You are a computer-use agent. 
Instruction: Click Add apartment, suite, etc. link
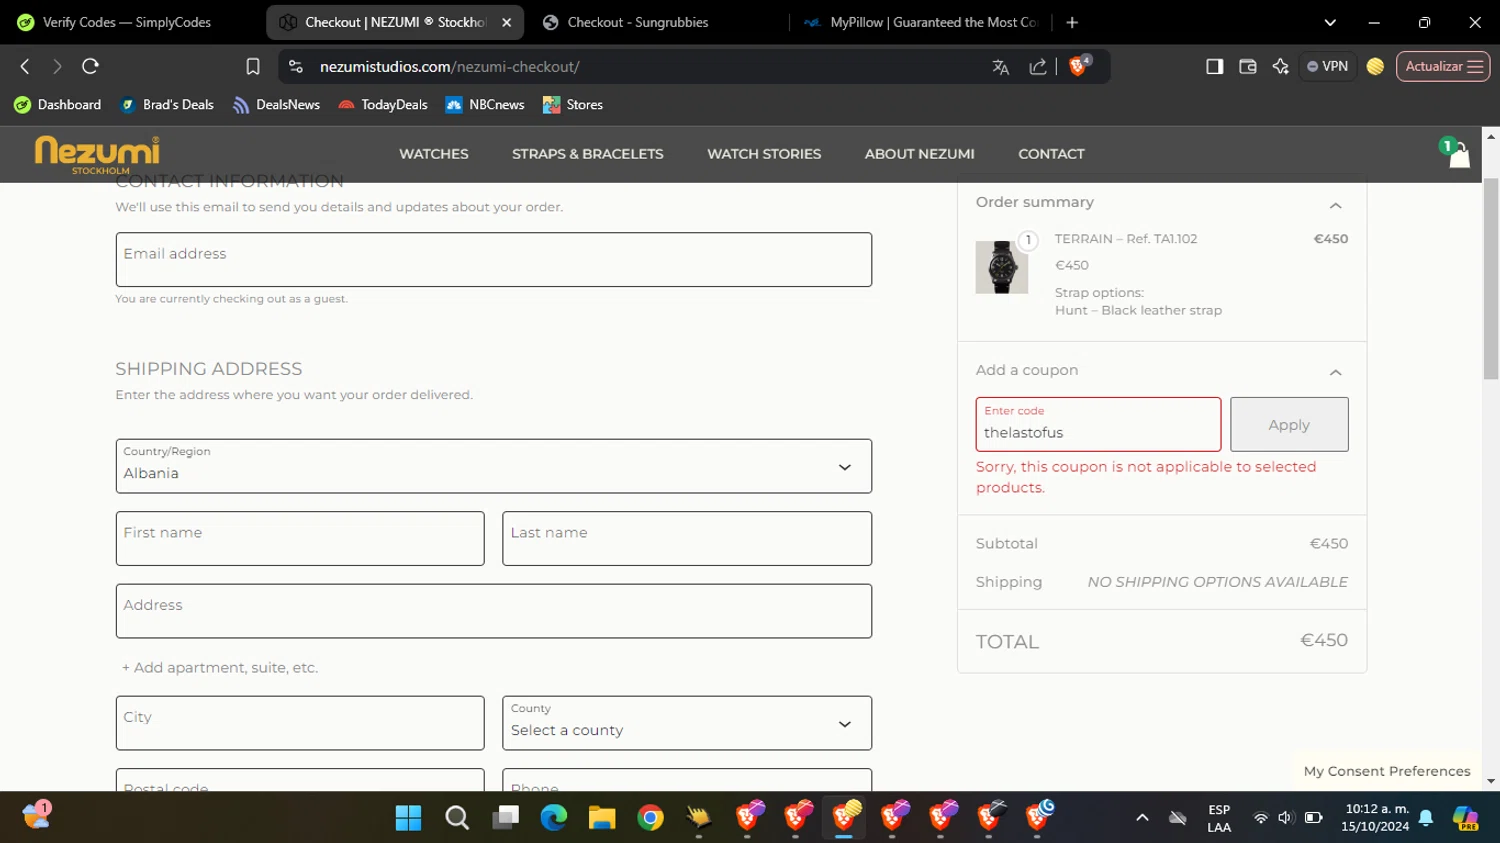[220, 668]
